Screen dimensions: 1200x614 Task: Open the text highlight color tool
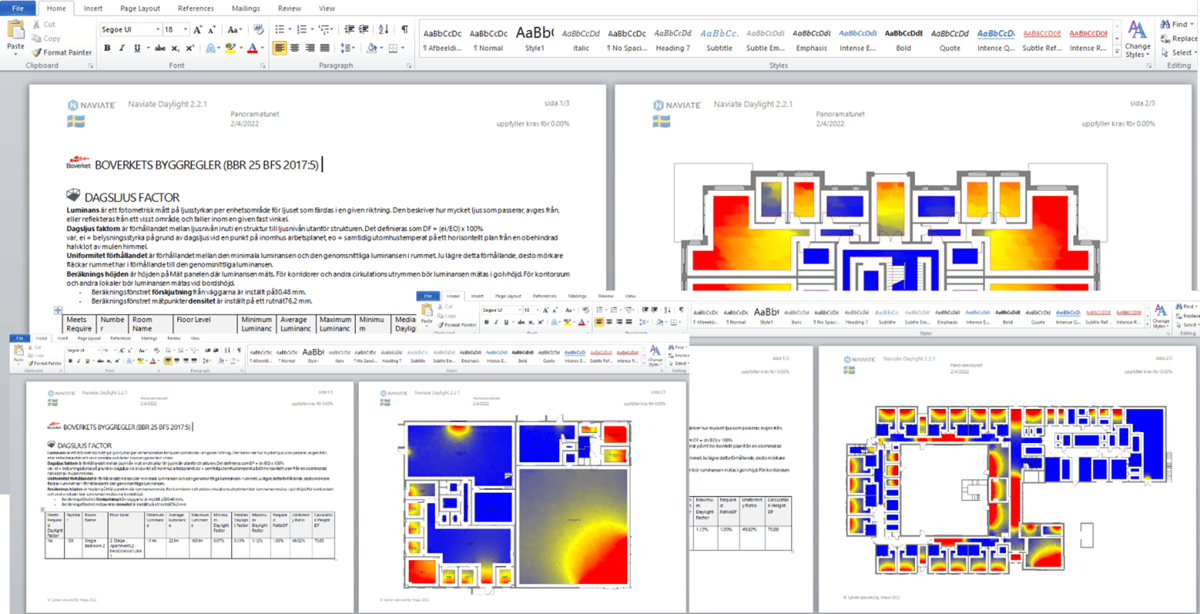point(230,47)
